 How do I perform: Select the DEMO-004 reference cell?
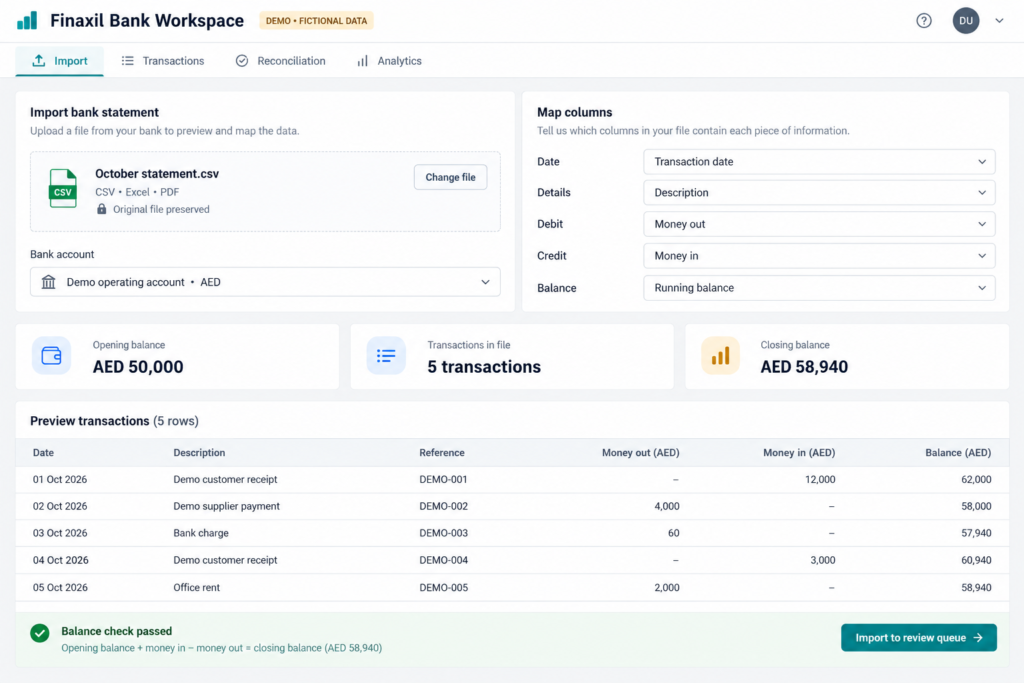click(443, 560)
